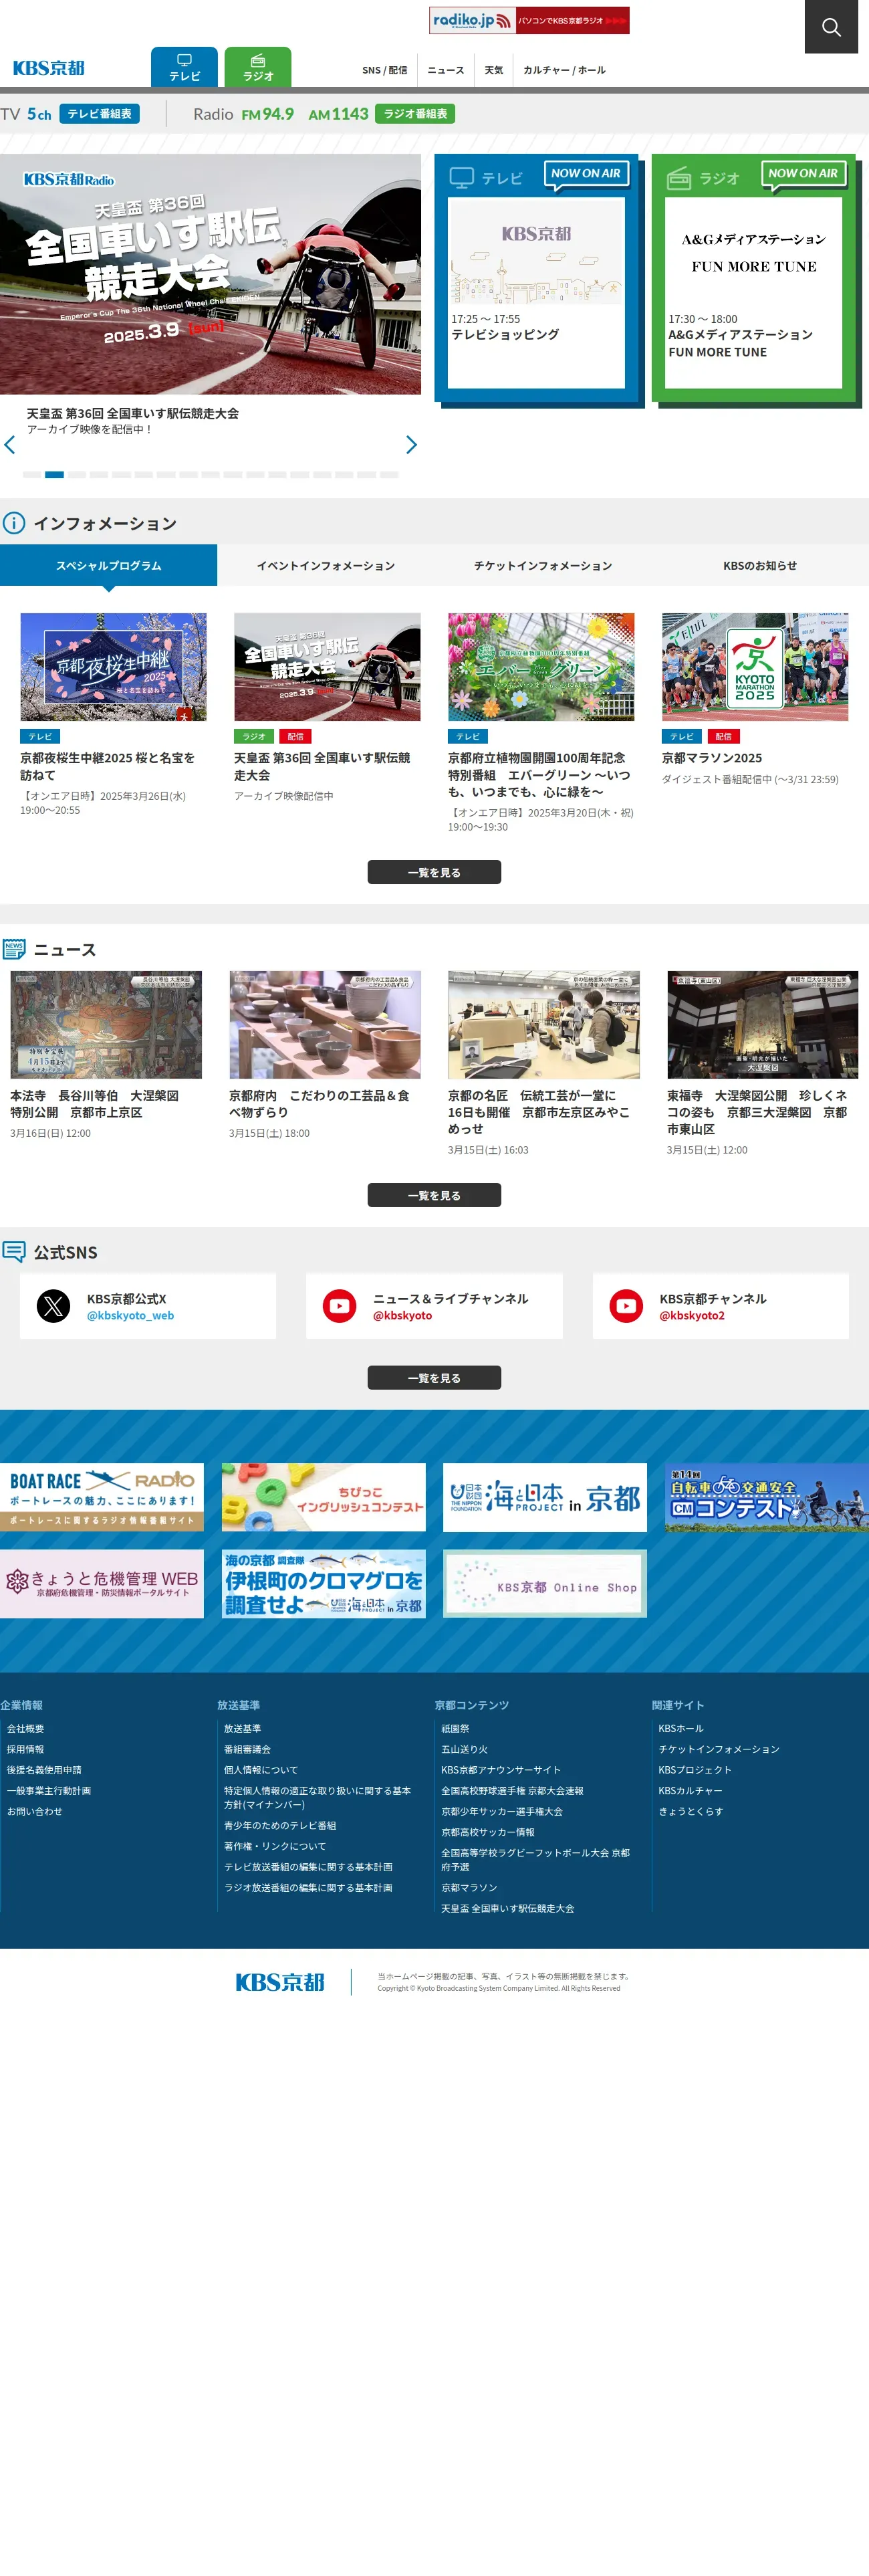
Task: Click the KBS京都 header logo
Action: pos(48,68)
